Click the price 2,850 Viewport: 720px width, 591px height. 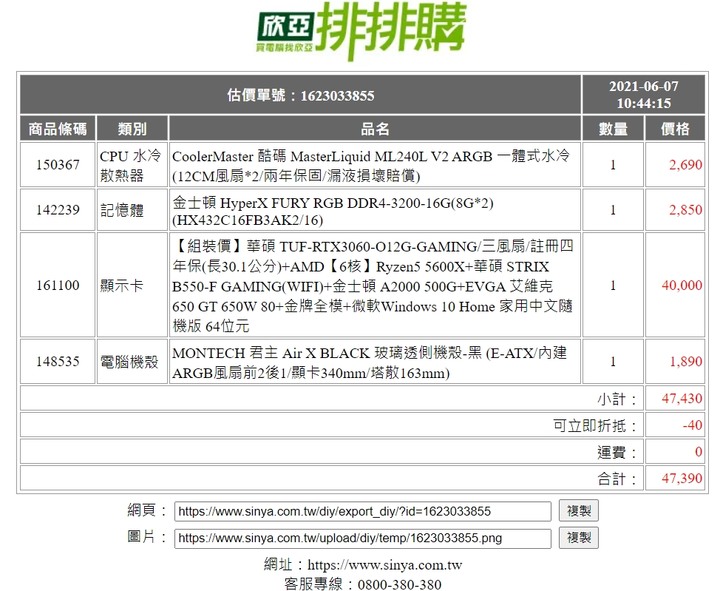pos(685,210)
